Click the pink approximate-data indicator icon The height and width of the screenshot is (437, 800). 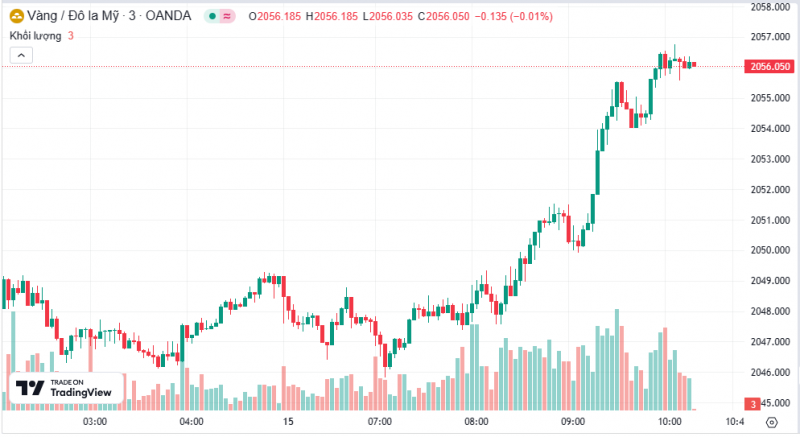pos(227,17)
